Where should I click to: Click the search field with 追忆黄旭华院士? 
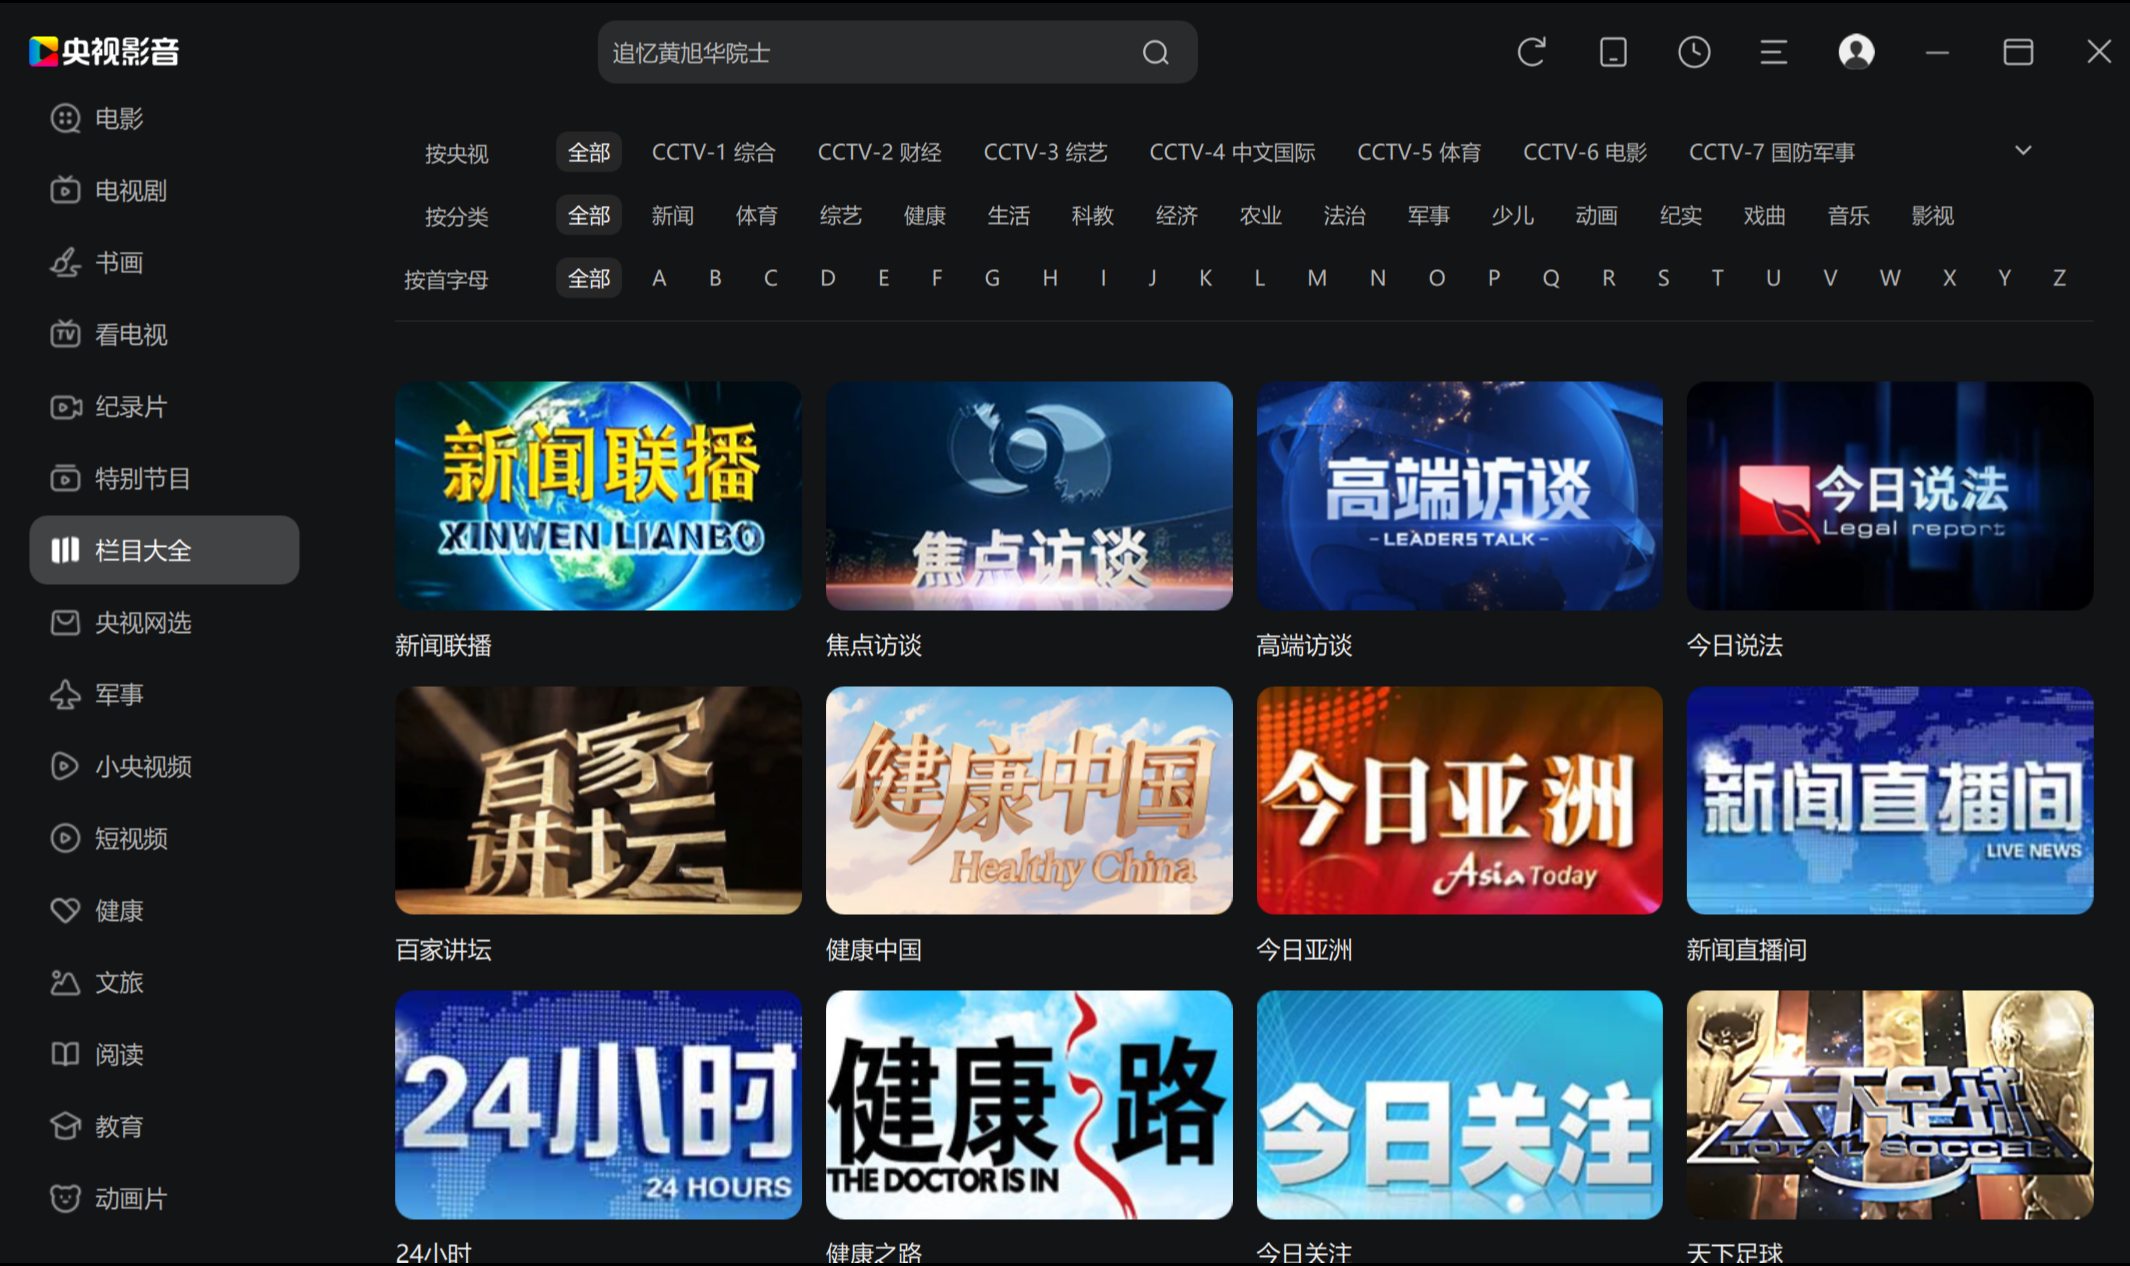[x=897, y=52]
